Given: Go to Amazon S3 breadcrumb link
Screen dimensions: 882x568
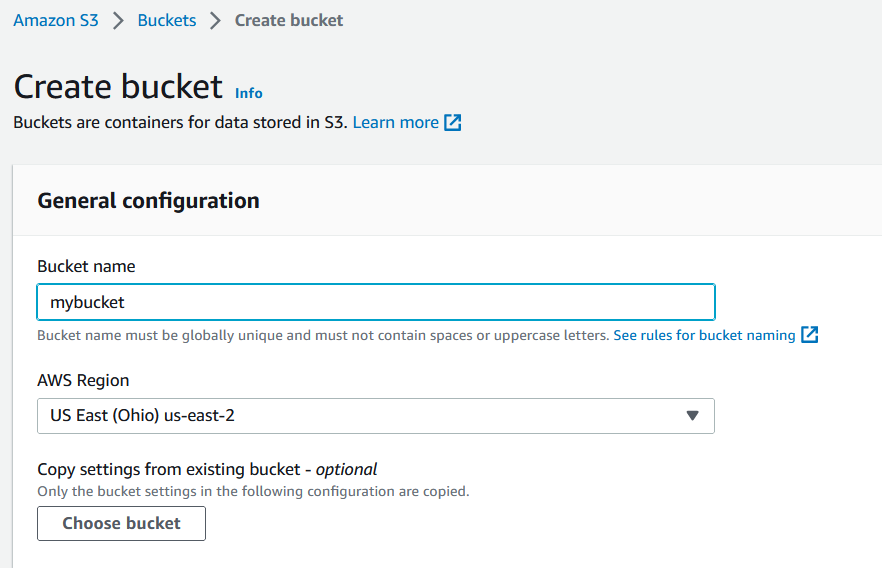Looking at the screenshot, I should click(56, 20).
